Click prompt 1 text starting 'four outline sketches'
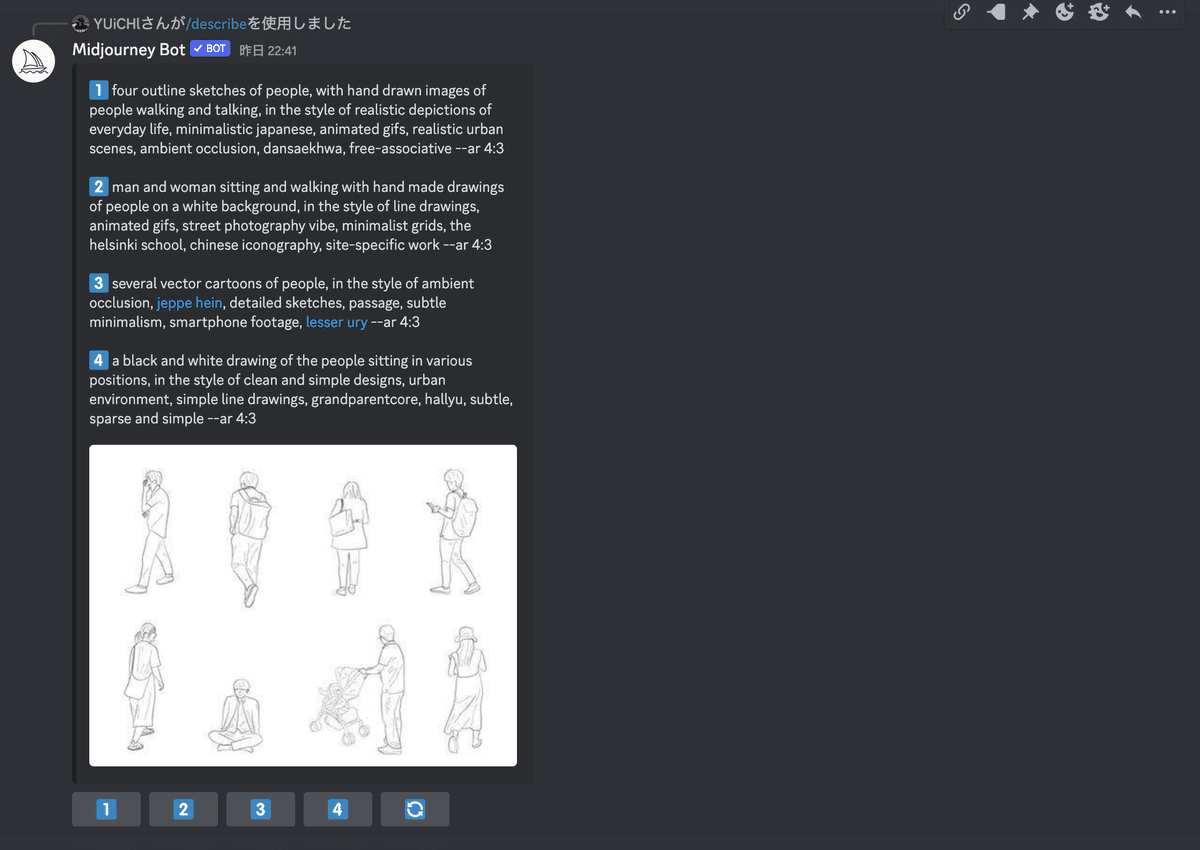The width and height of the screenshot is (1200, 850). tap(297, 119)
